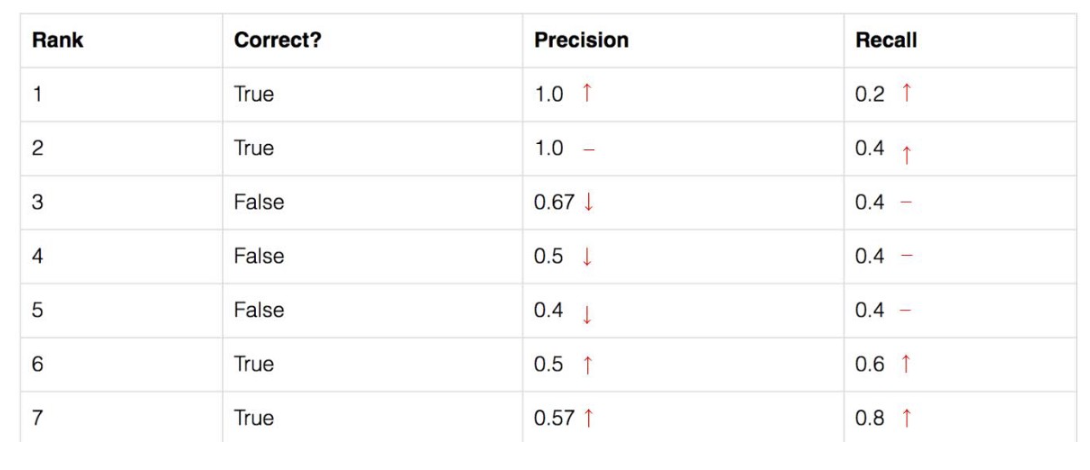Click the down arrow next to precision 0.4

click(x=587, y=314)
